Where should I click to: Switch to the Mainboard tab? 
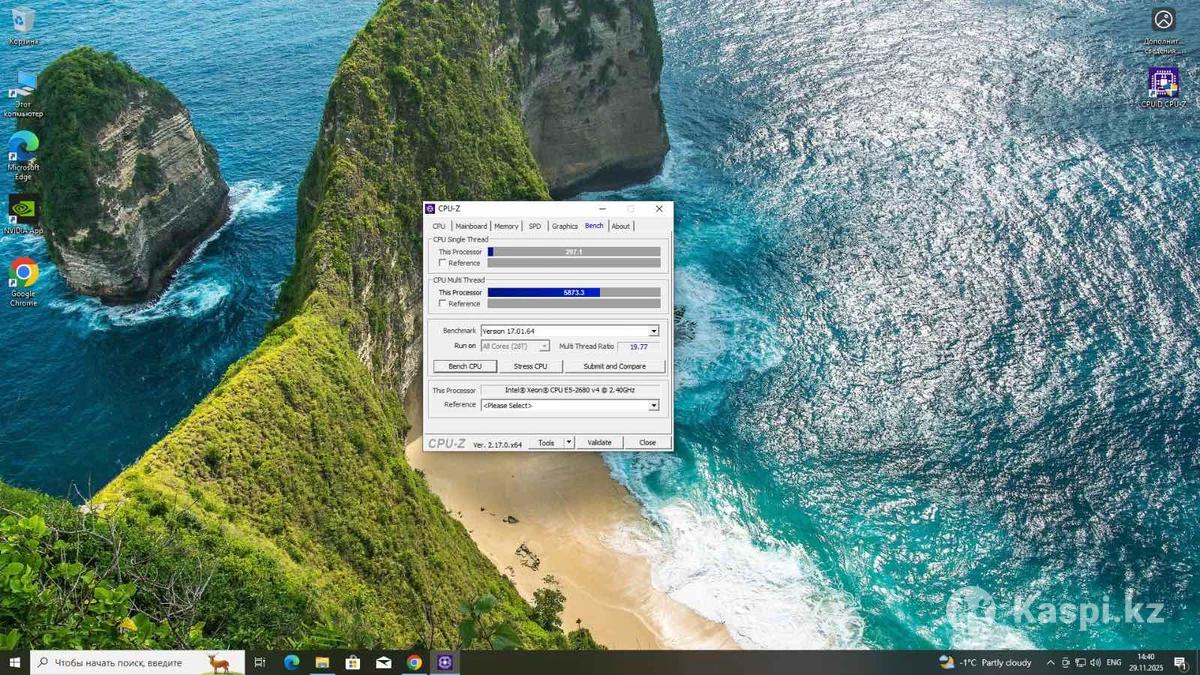pos(471,226)
